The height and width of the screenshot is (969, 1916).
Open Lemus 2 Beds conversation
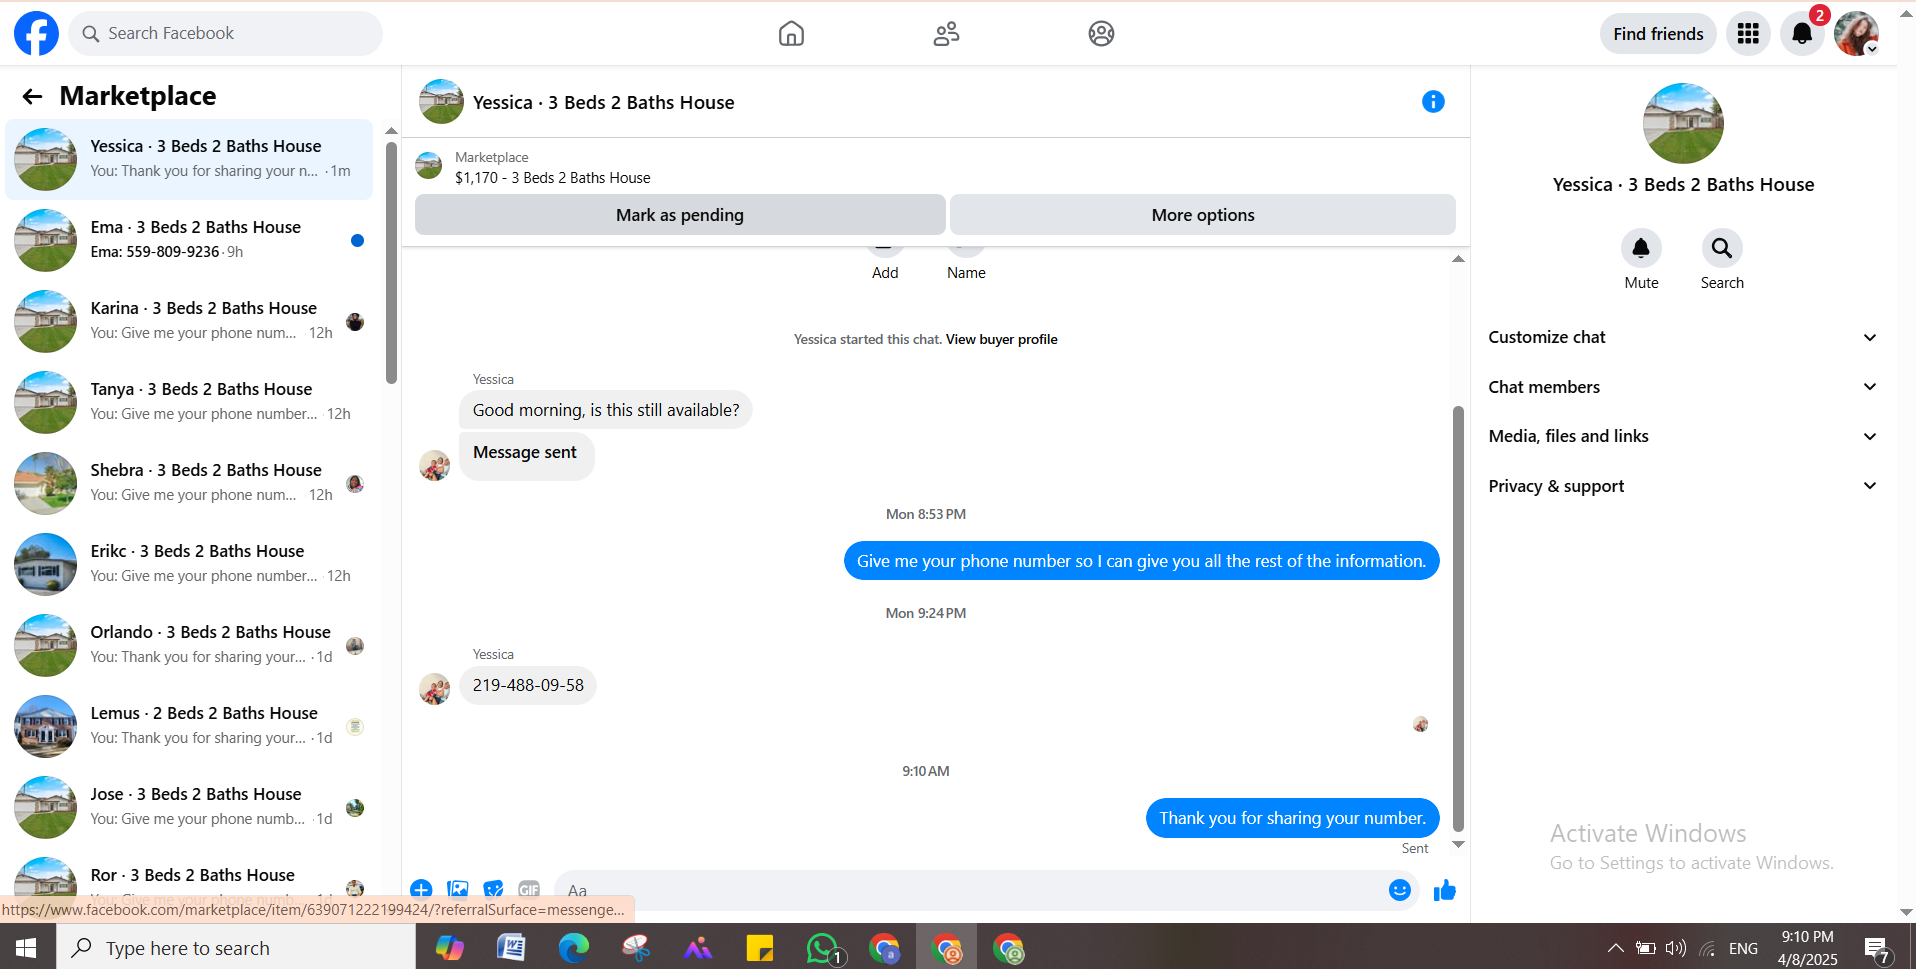[189, 726]
